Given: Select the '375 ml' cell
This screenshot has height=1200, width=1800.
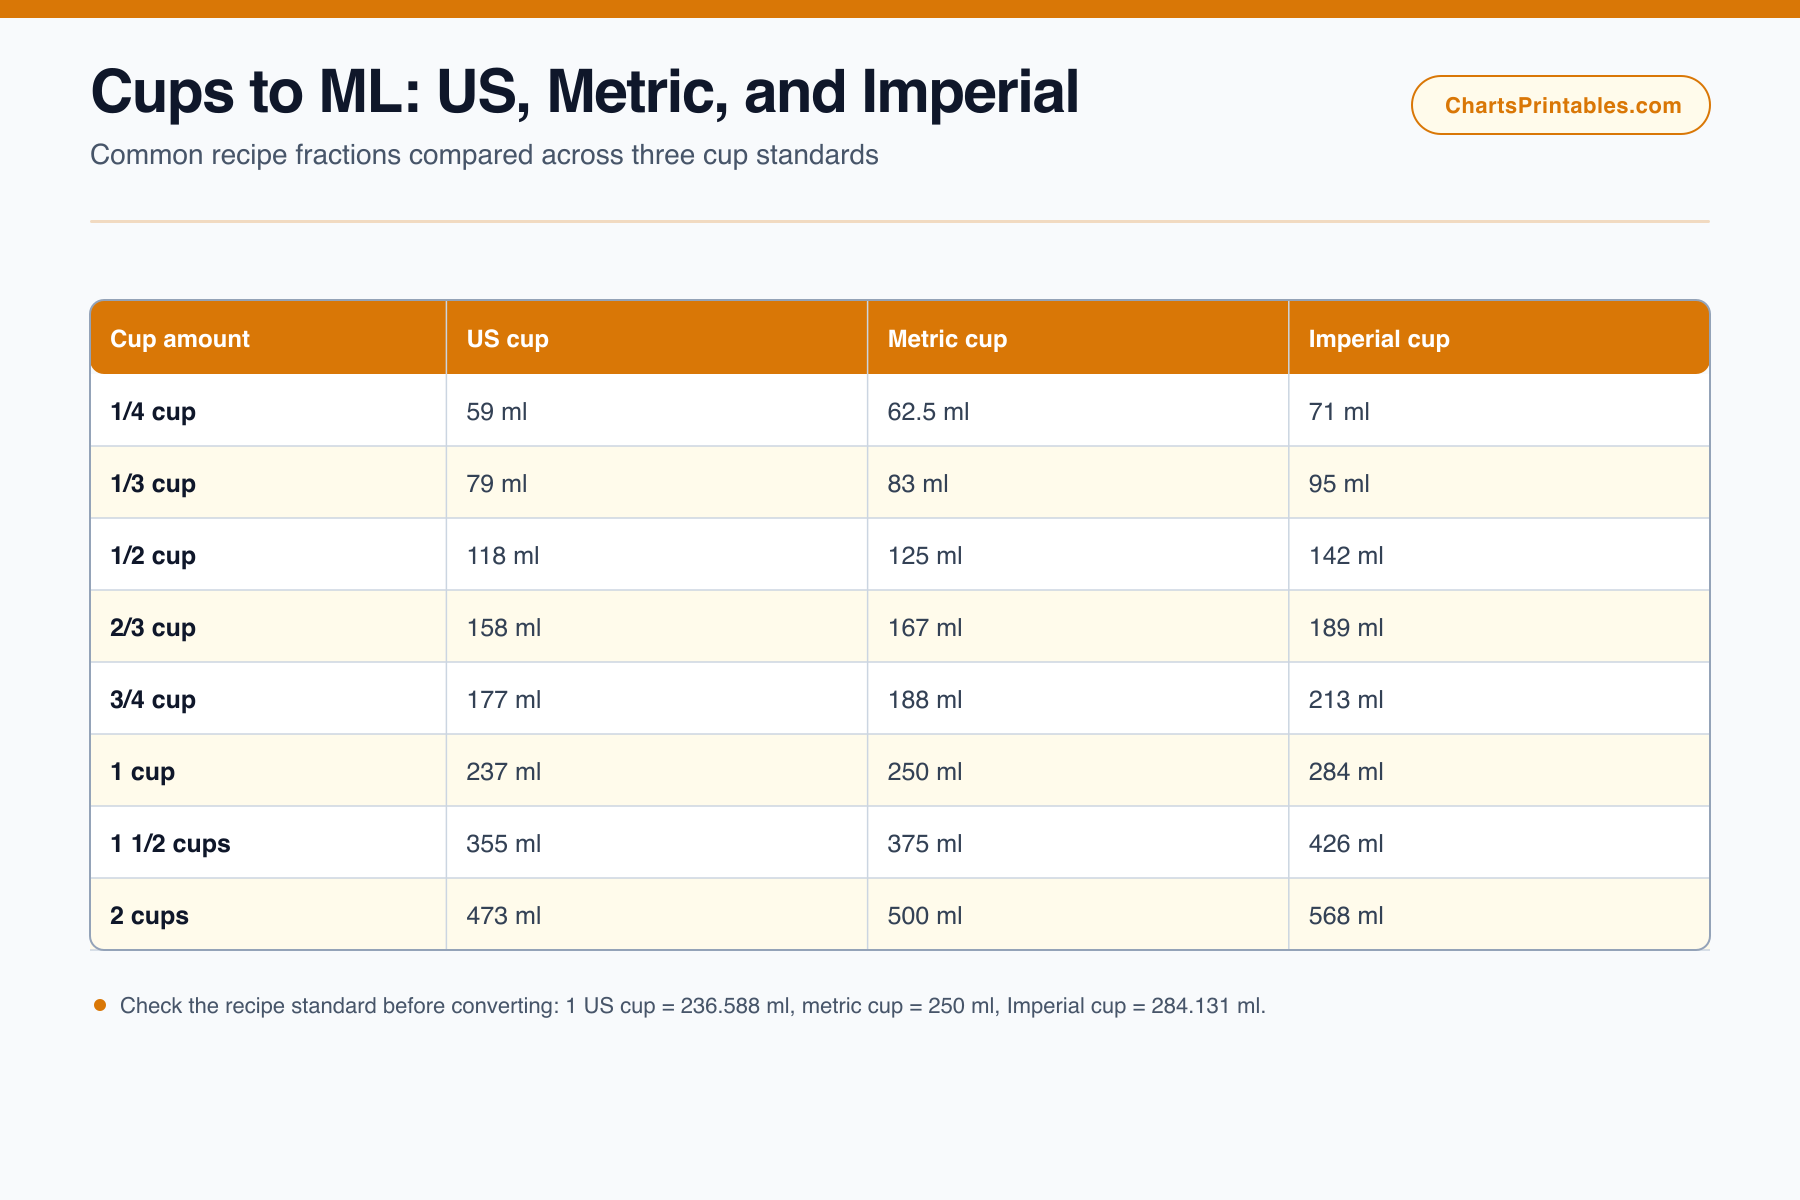Looking at the screenshot, I should pyautogui.click(x=1078, y=842).
